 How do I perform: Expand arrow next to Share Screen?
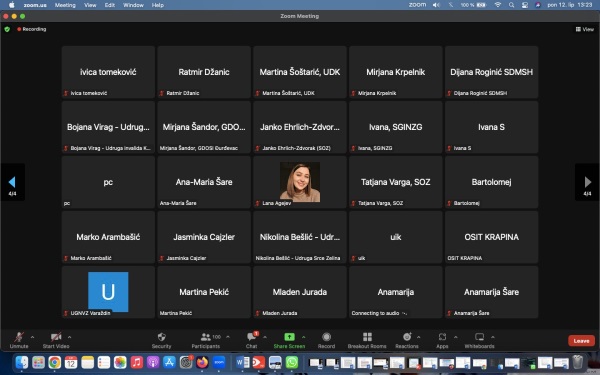[303, 337]
